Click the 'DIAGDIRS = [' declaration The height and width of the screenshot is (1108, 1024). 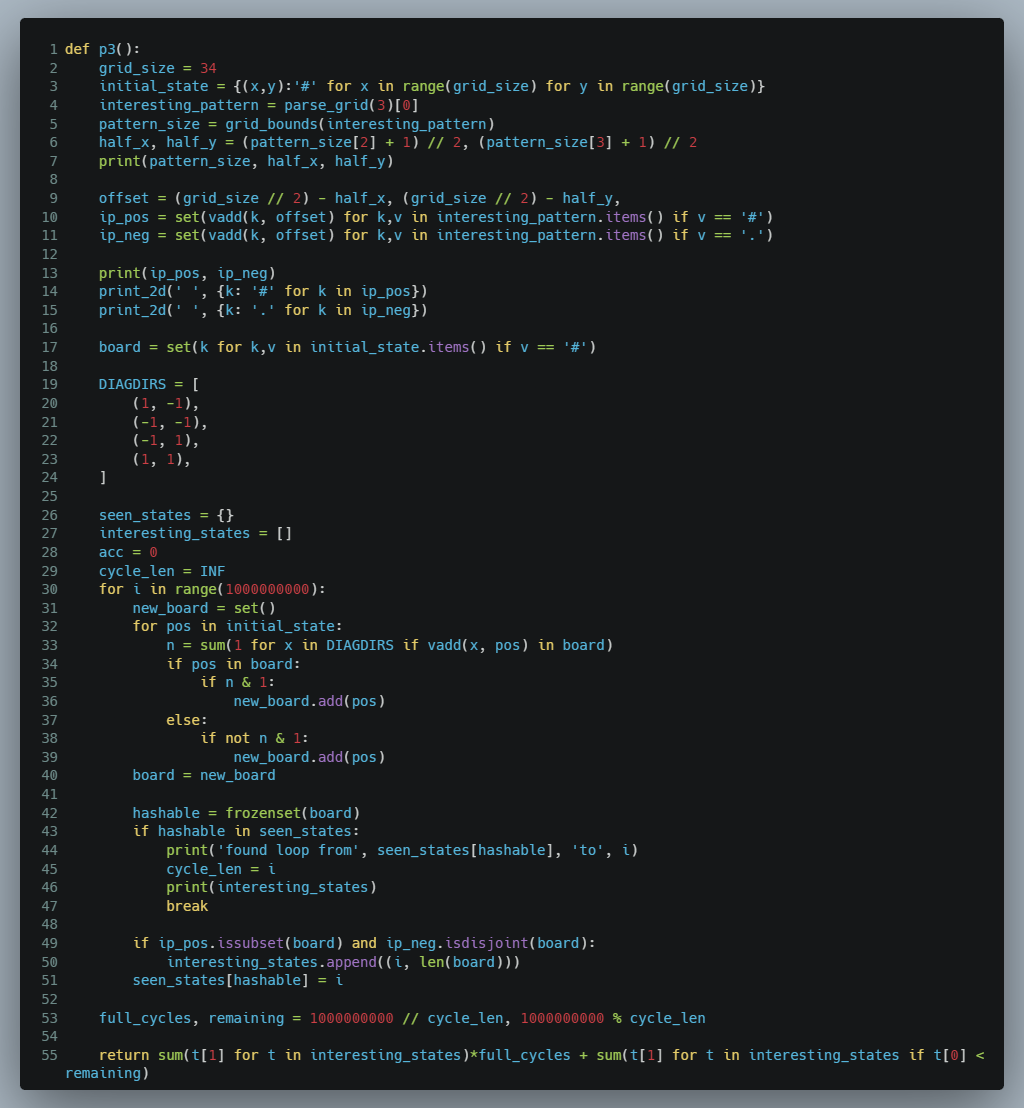(149, 384)
